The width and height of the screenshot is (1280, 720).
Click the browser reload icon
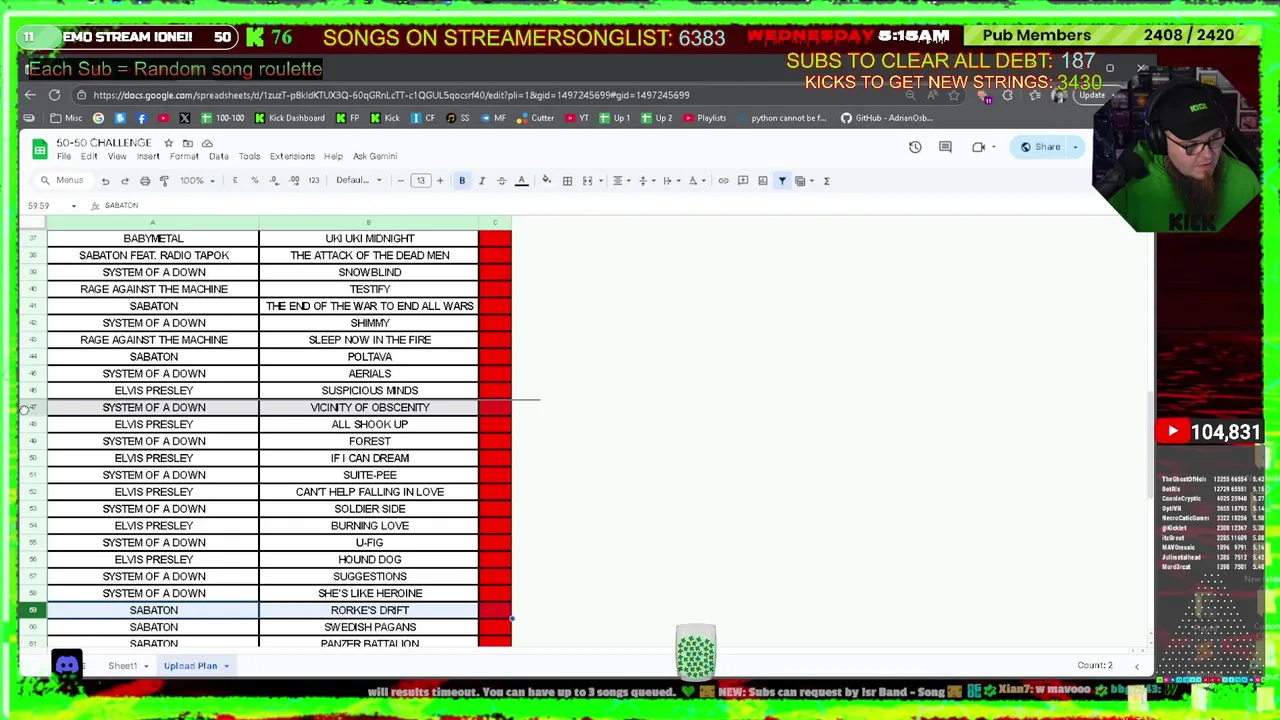(54, 95)
